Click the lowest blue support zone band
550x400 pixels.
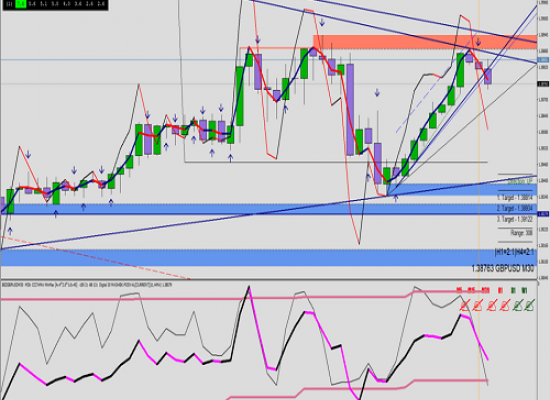269,258
